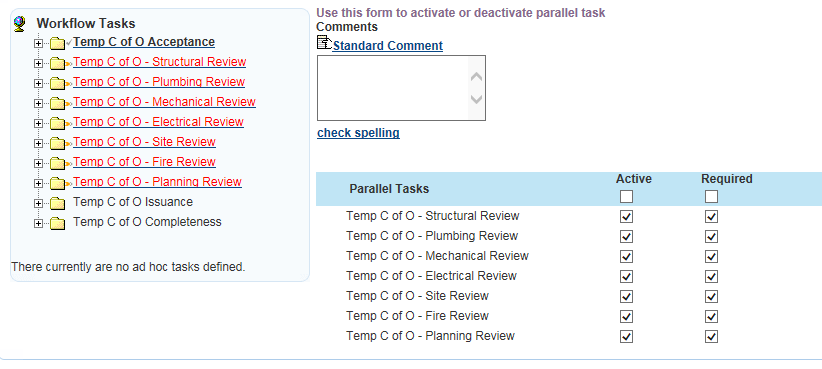This screenshot has height=369, width=822.
Task: Toggle the Active header select-all checkbox
Action: pos(626,197)
